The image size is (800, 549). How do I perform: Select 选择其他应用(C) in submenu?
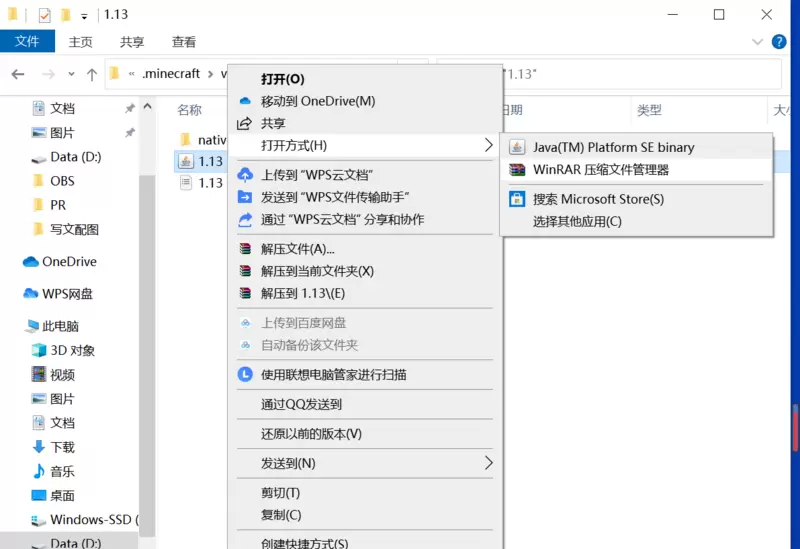click(636, 221)
